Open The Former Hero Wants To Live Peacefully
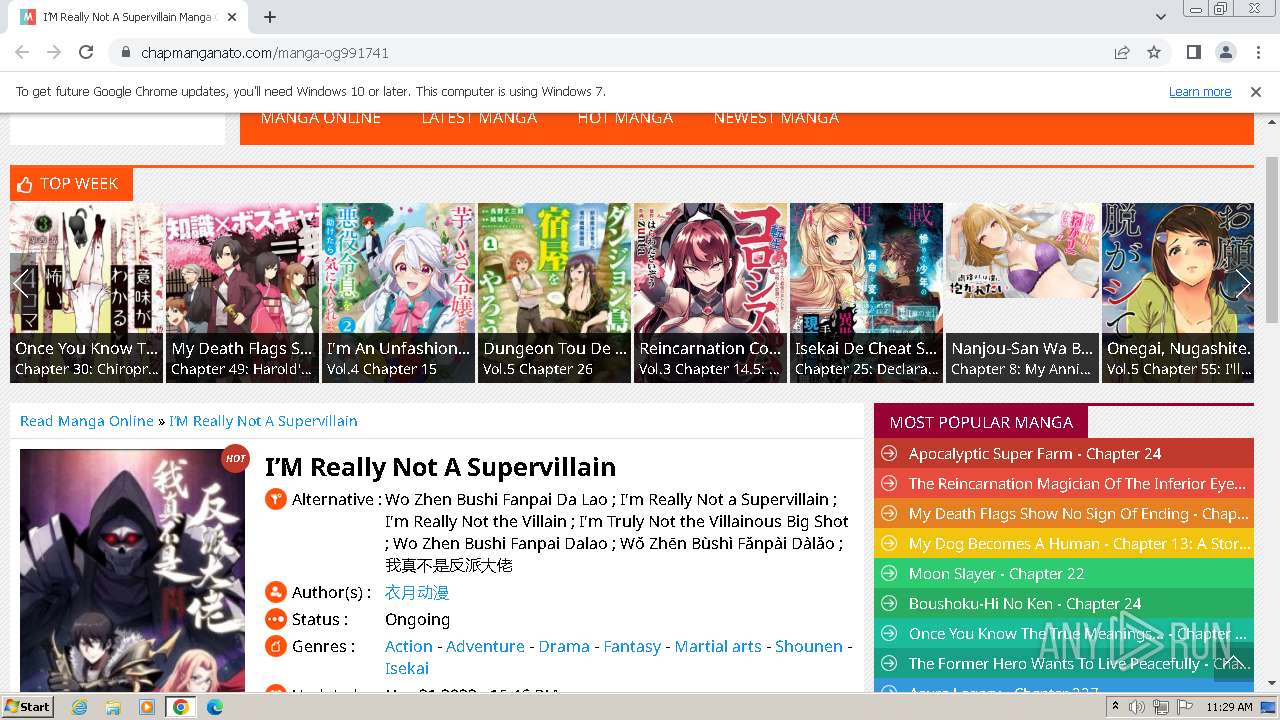The height and width of the screenshot is (720, 1280). coord(1079,664)
